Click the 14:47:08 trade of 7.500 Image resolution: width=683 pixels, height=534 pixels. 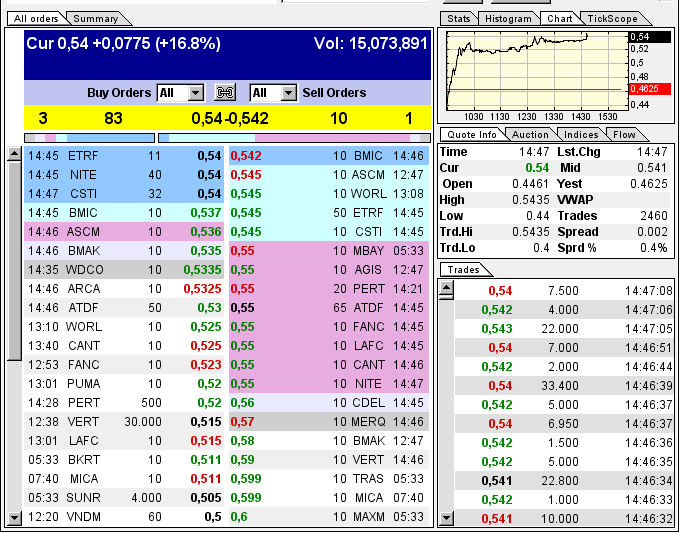[x=565, y=291]
